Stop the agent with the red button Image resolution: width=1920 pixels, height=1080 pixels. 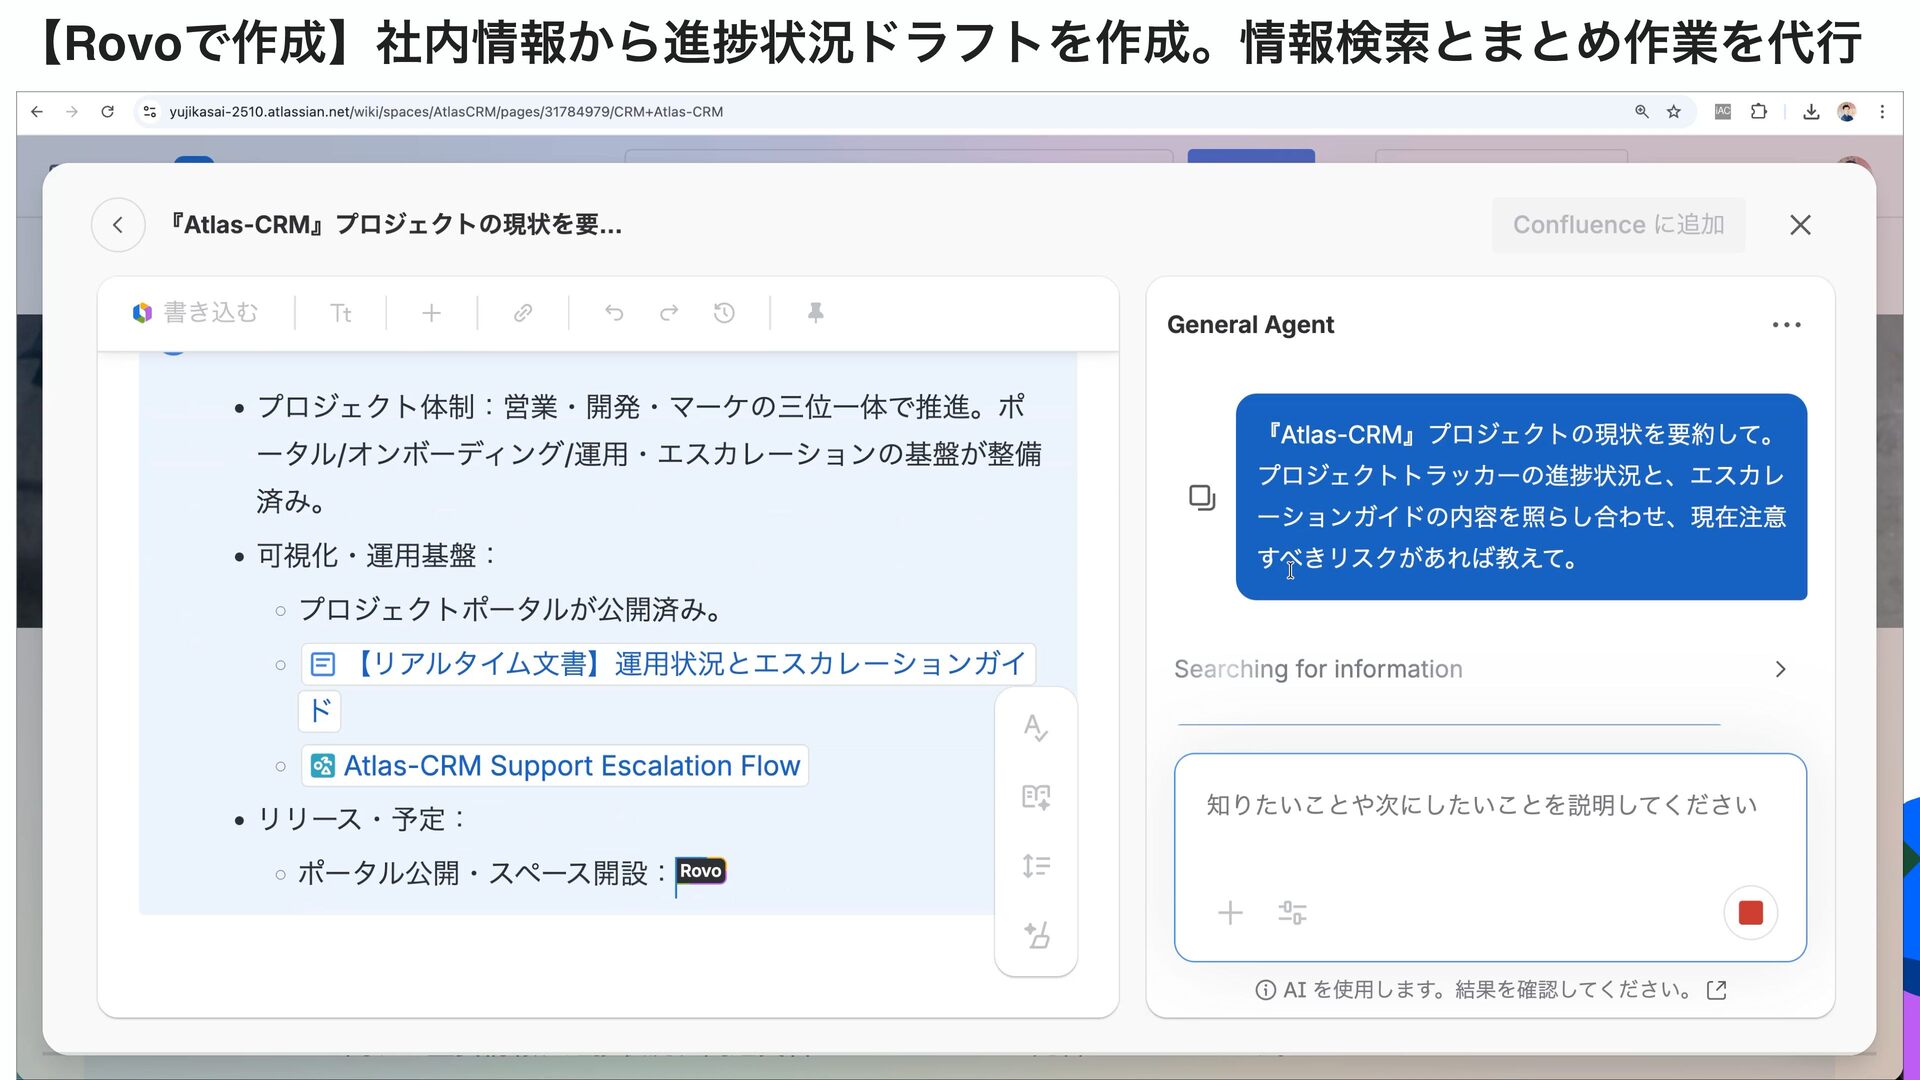(x=1750, y=912)
